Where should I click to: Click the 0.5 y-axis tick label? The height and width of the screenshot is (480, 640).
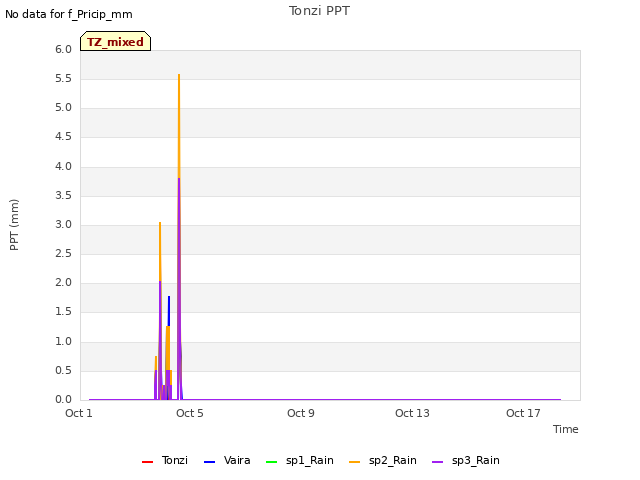coord(63,370)
